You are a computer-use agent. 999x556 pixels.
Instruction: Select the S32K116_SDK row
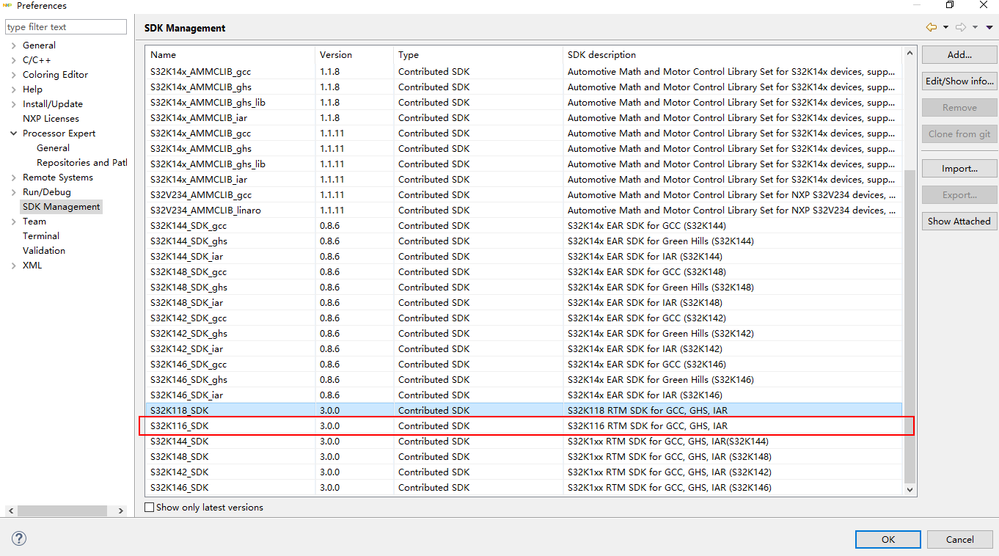click(524, 426)
